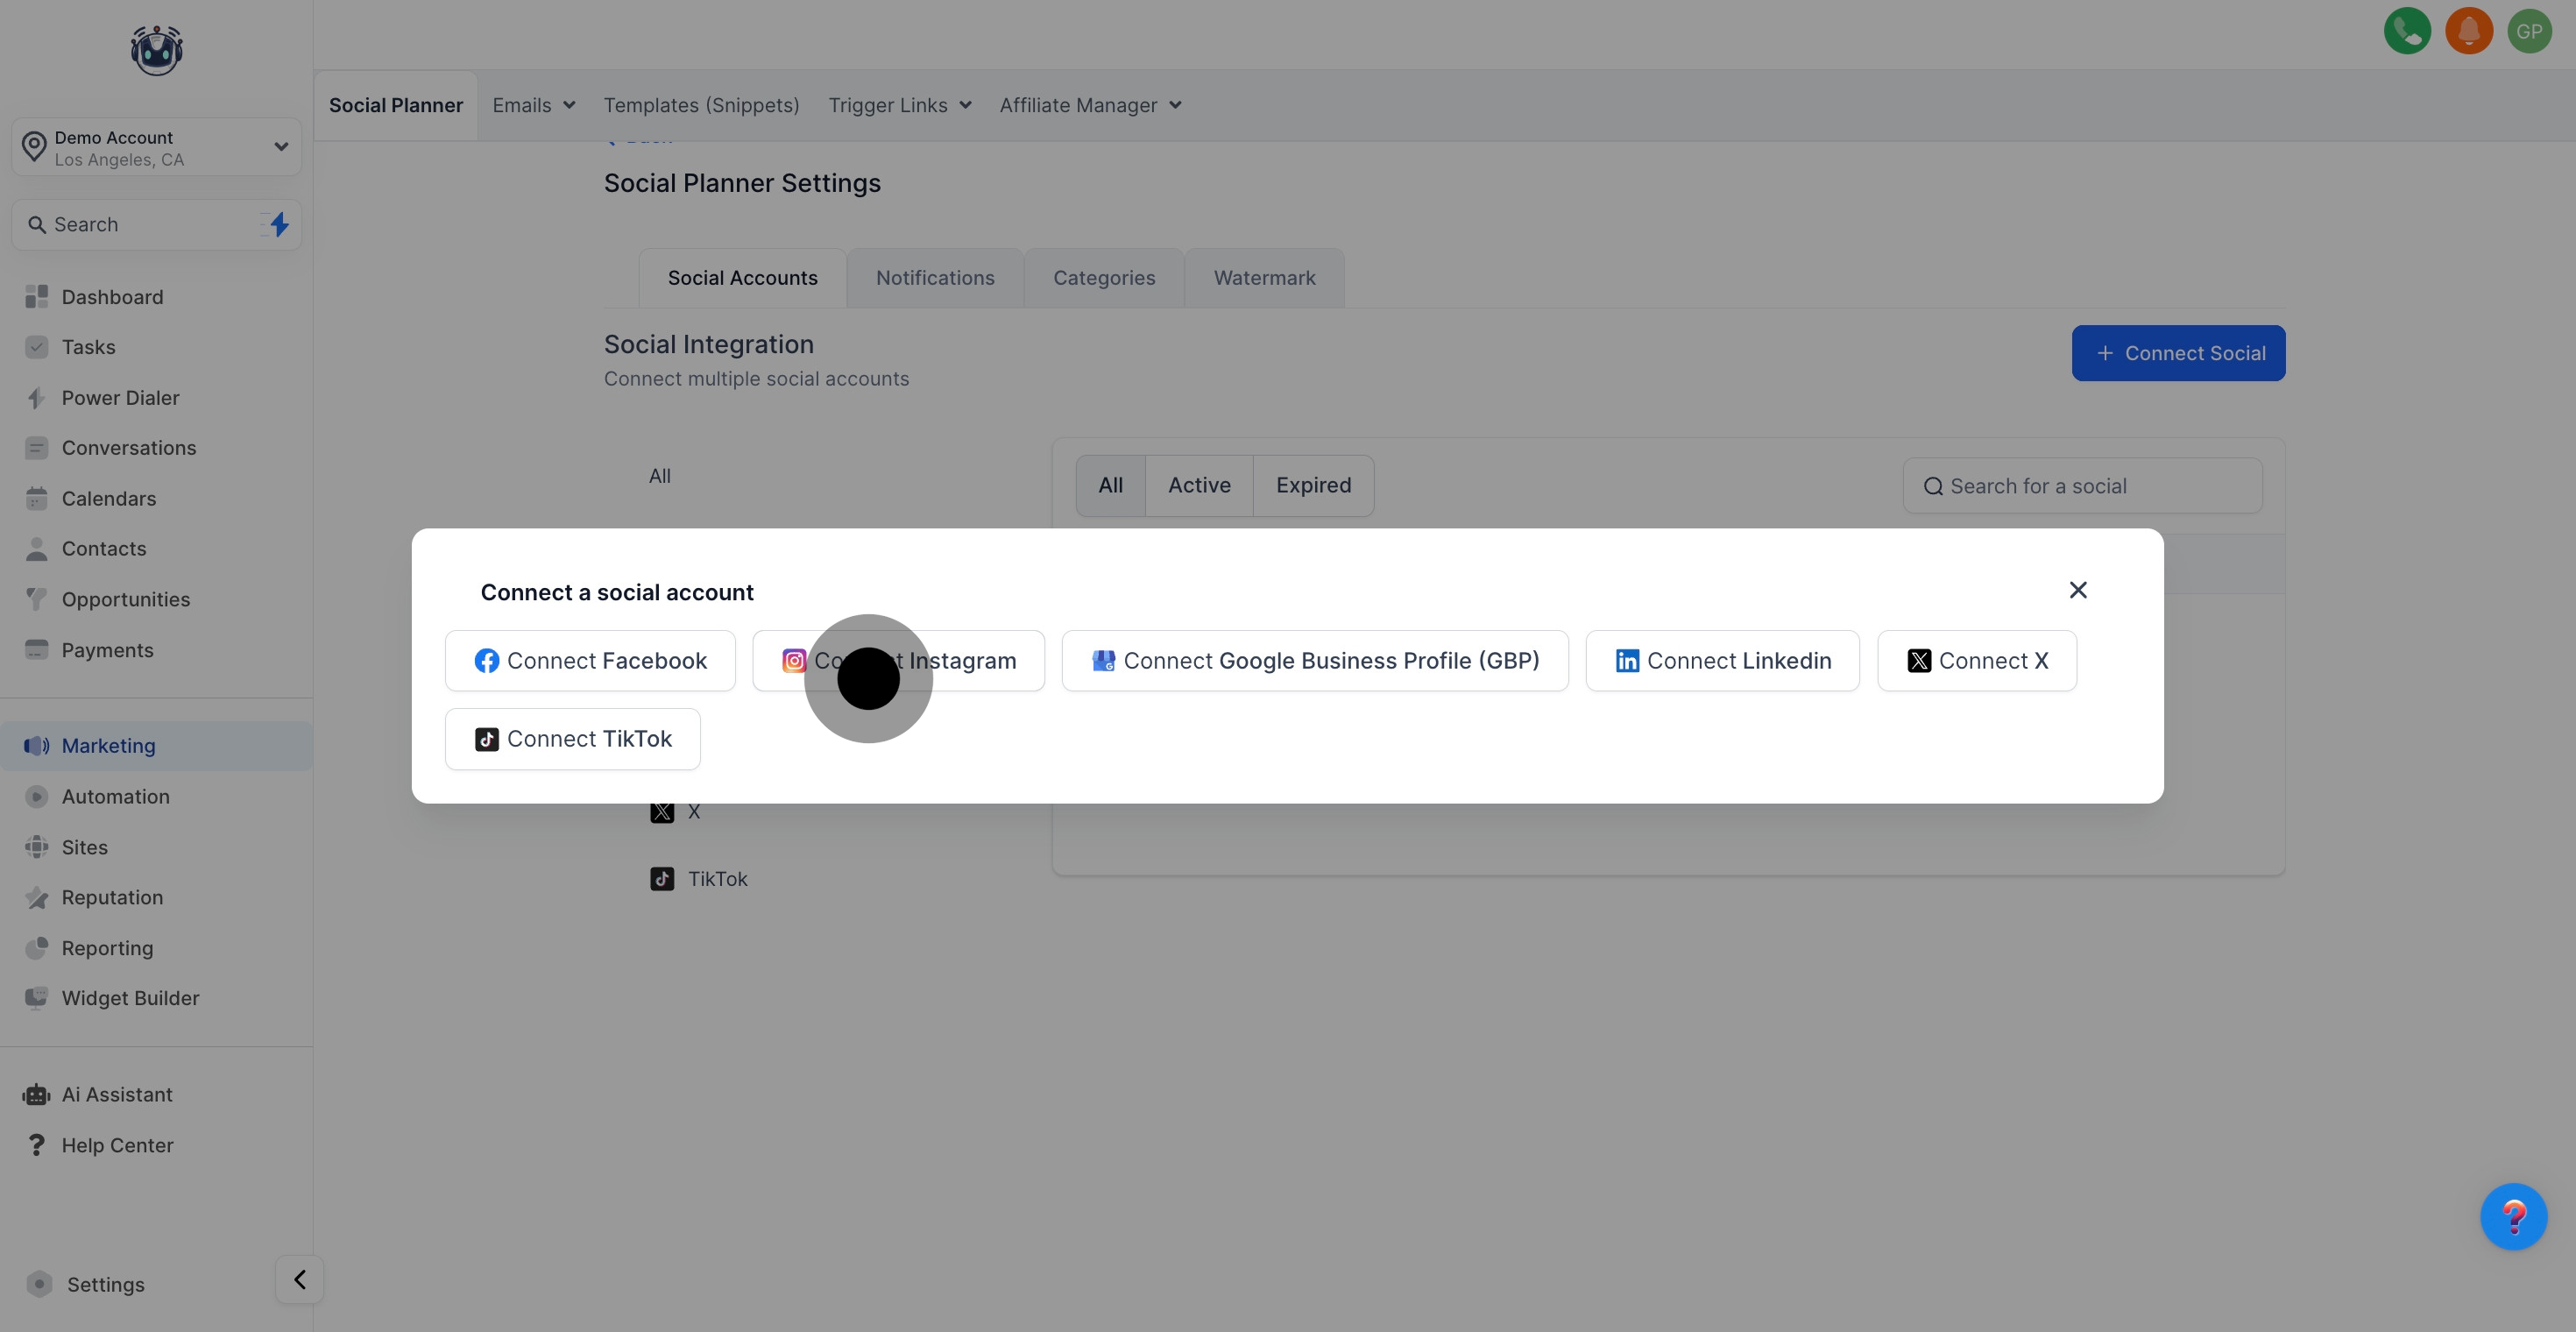Expand the Emails menu dropdown

click(534, 105)
